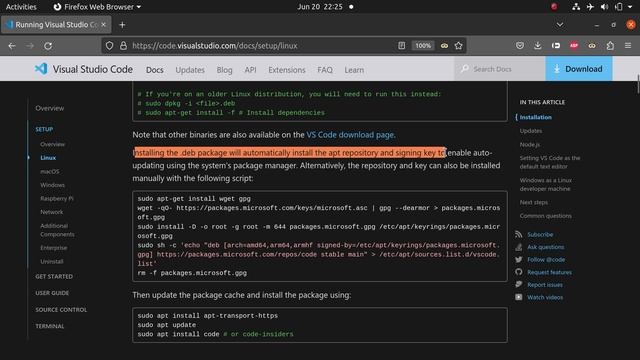Click the 100% zoom level indicator

tap(423, 46)
